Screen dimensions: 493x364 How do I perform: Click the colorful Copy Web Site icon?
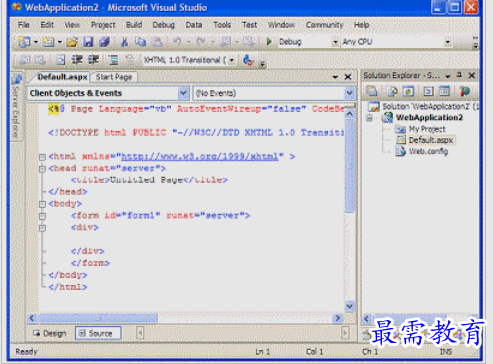pyautogui.click(x=464, y=91)
